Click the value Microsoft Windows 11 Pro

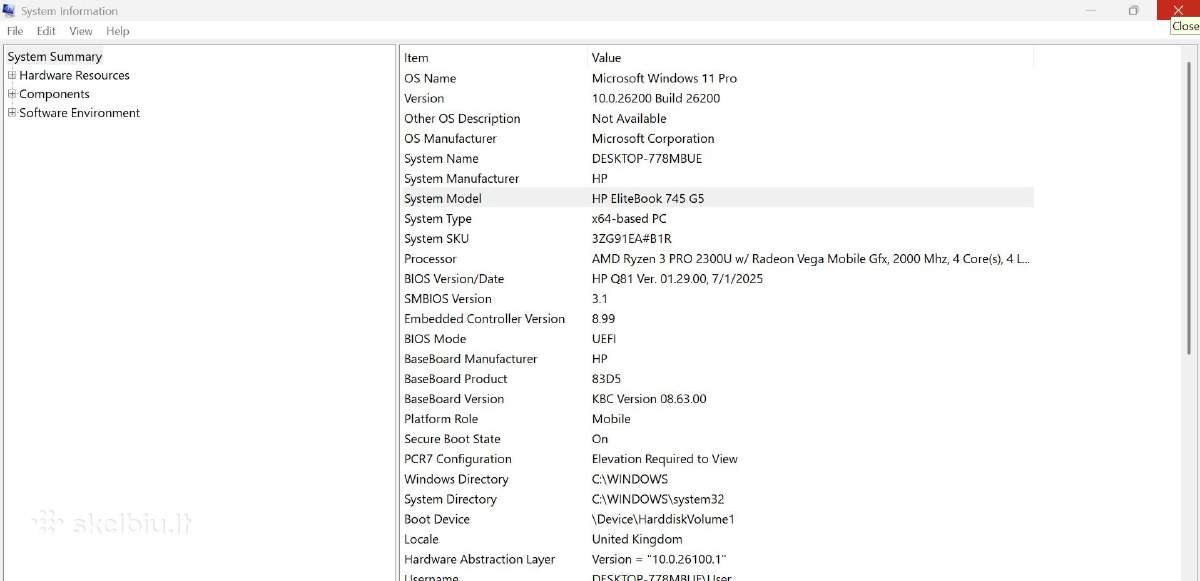tap(664, 78)
